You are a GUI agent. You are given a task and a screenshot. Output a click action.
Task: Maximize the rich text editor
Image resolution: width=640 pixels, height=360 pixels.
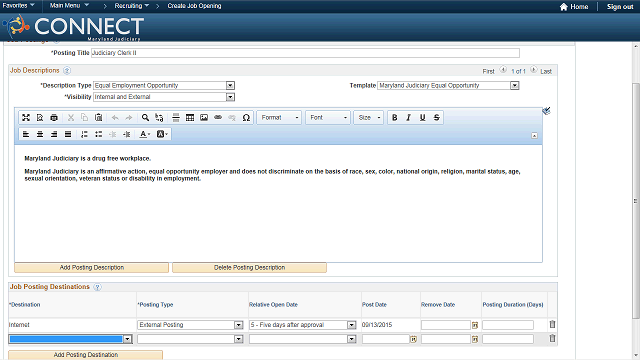click(x=26, y=118)
